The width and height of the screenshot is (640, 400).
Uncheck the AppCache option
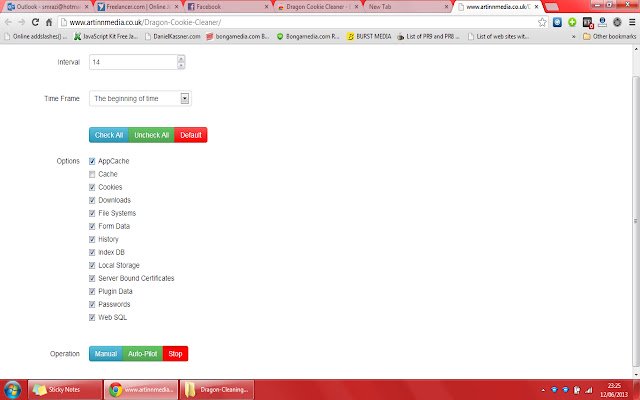click(92, 161)
